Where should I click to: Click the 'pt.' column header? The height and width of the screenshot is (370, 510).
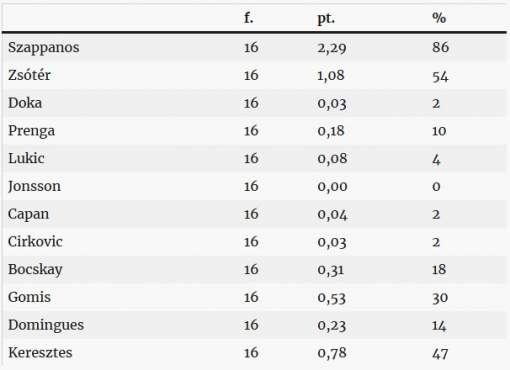click(326, 18)
